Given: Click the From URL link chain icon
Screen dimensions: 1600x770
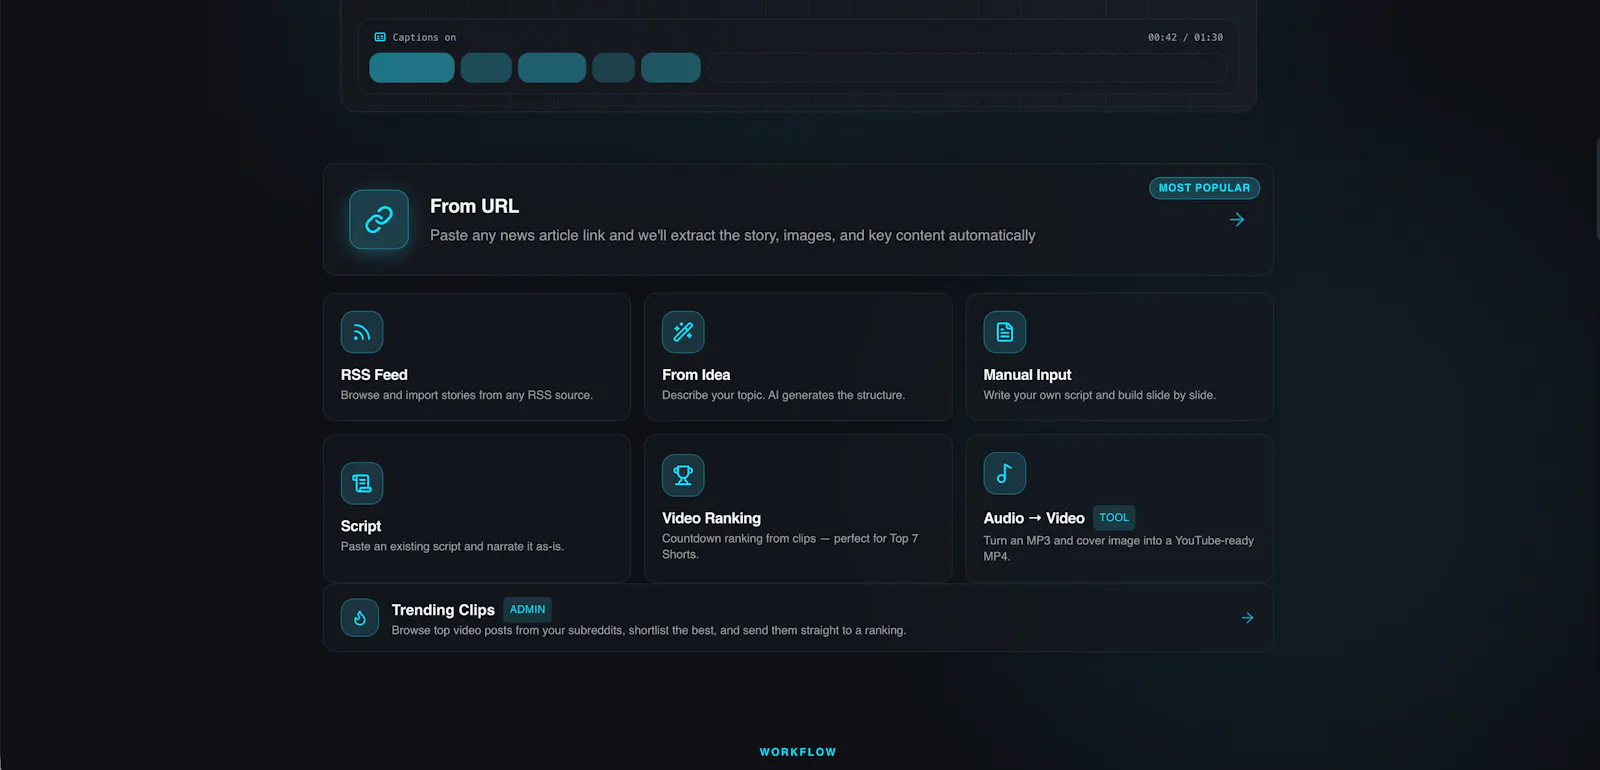Looking at the screenshot, I should 379,219.
